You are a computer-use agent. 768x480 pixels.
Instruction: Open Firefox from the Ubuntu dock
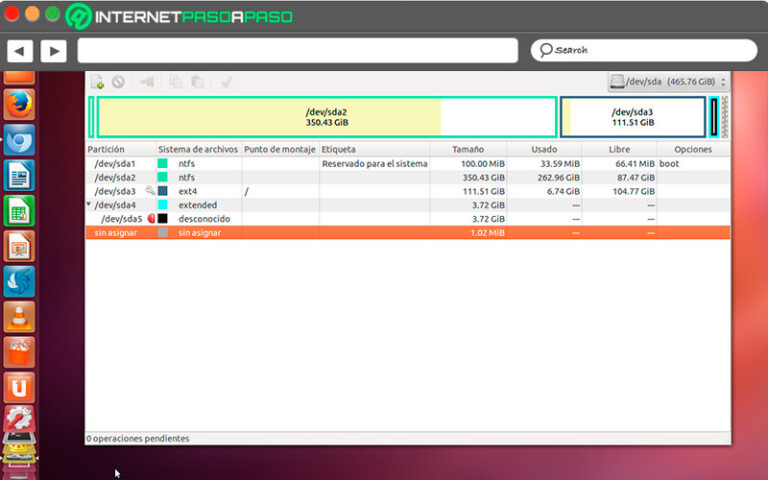(x=19, y=104)
